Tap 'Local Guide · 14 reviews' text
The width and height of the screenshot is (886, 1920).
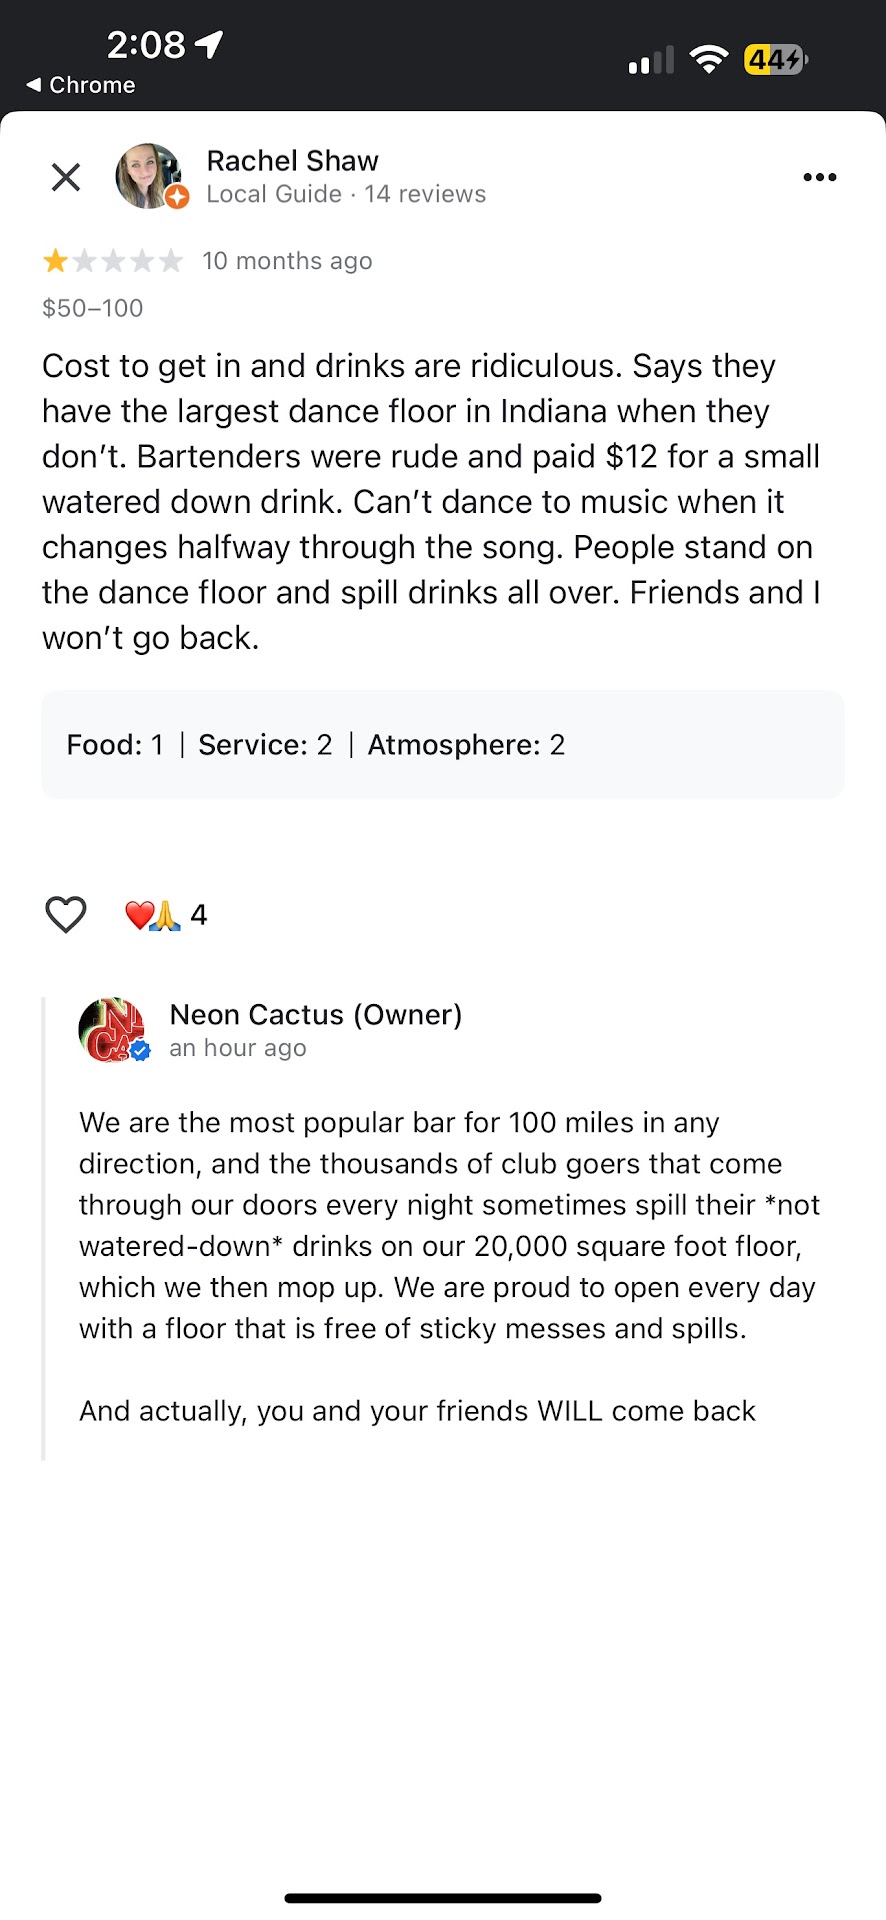click(x=346, y=194)
